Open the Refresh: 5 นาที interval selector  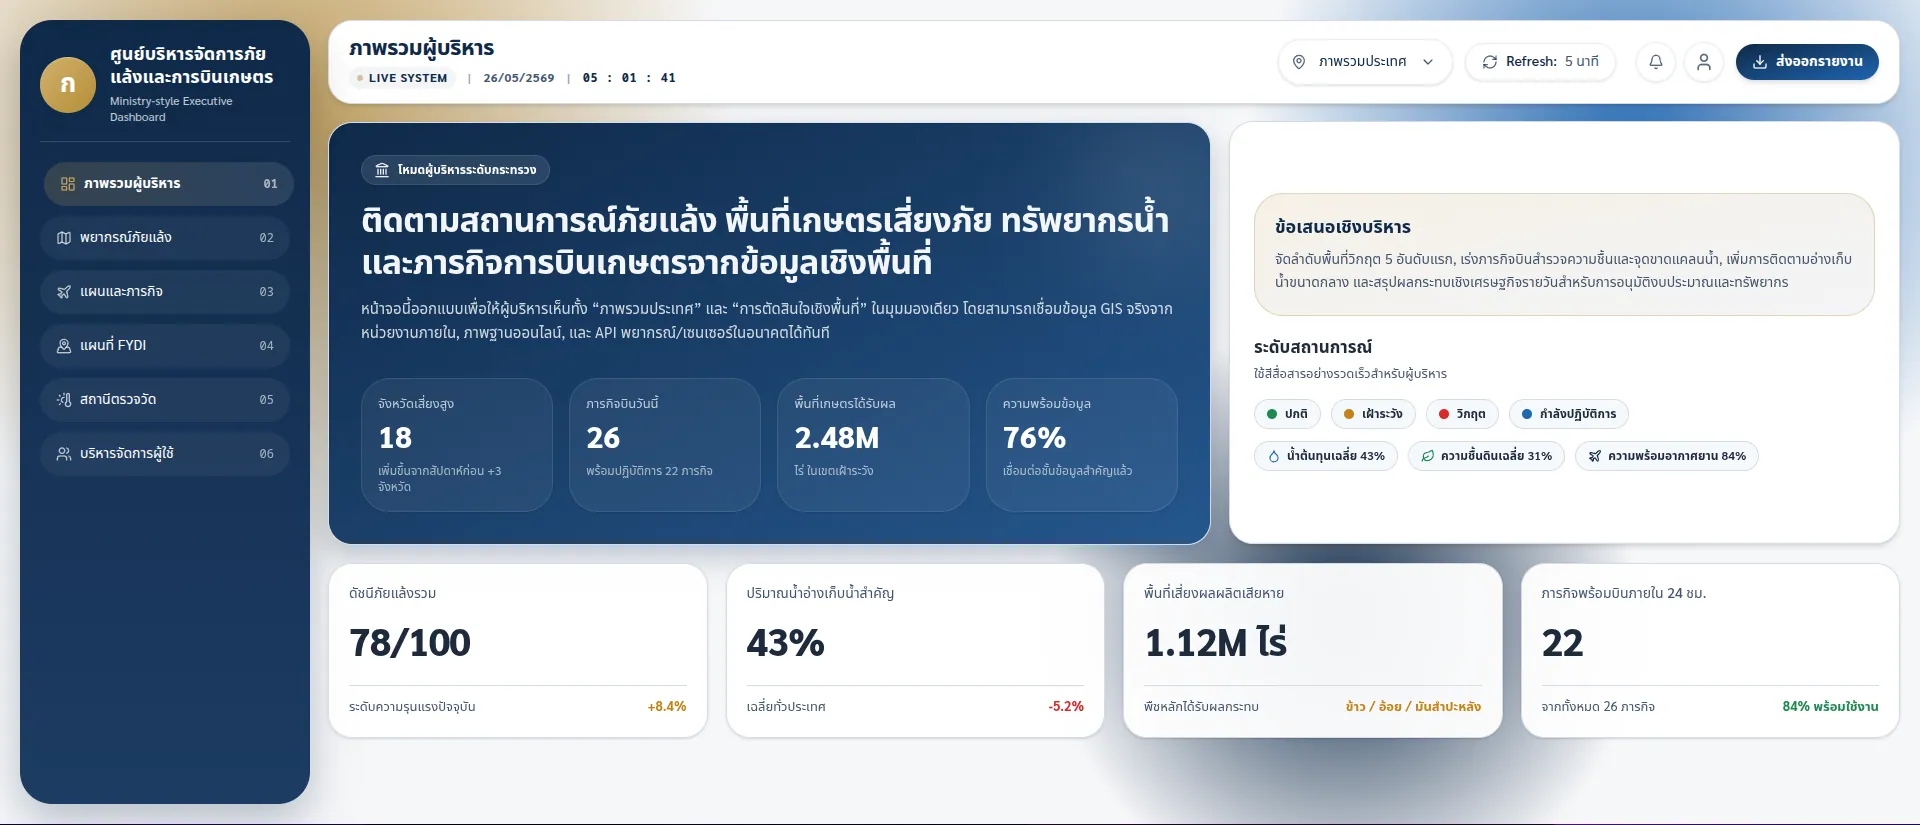point(1541,62)
